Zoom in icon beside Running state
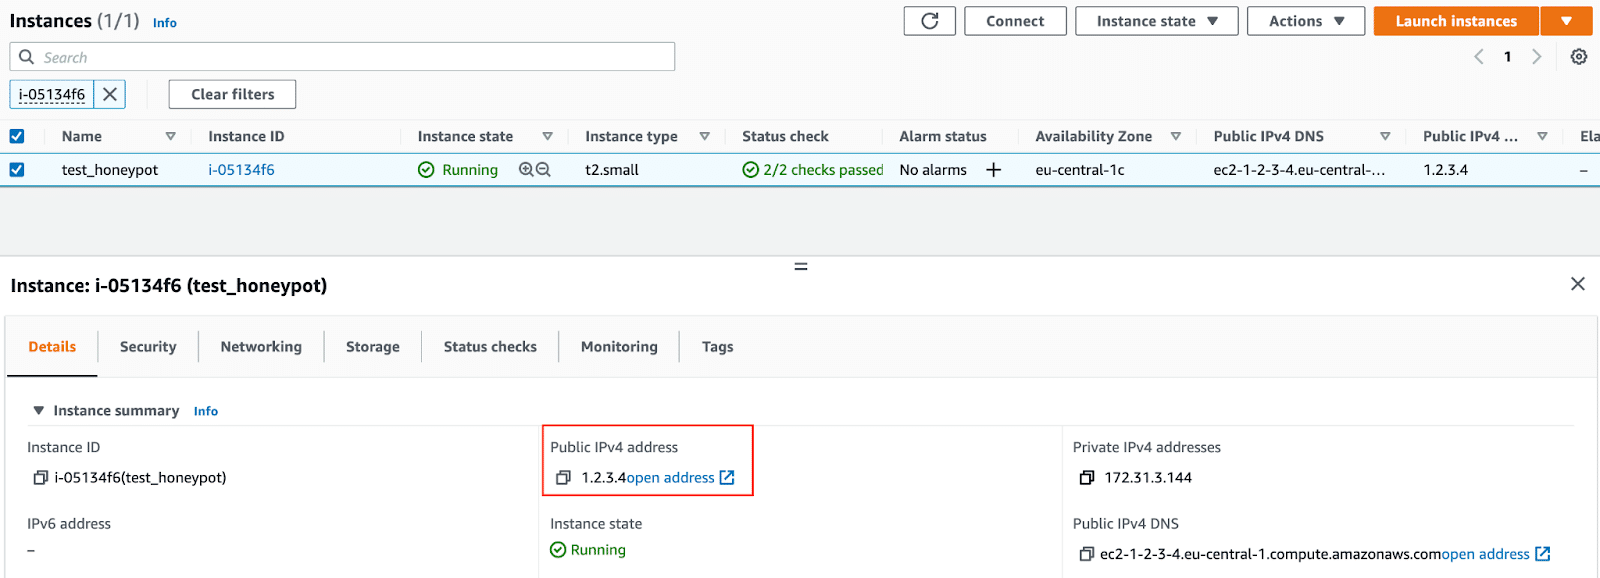The height and width of the screenshot is (578, 1600). [x=526, y=170]
